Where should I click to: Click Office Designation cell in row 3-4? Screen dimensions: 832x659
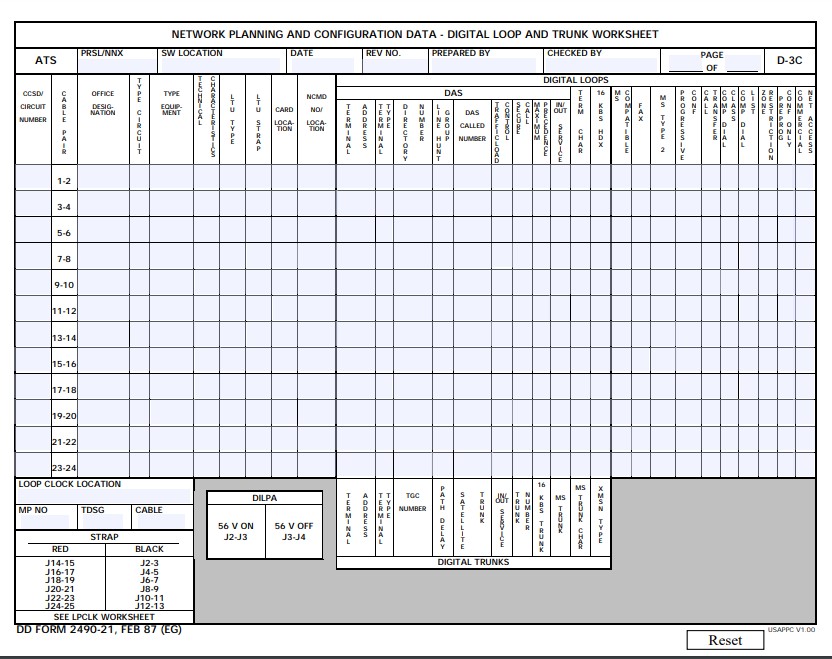point(103,203)
